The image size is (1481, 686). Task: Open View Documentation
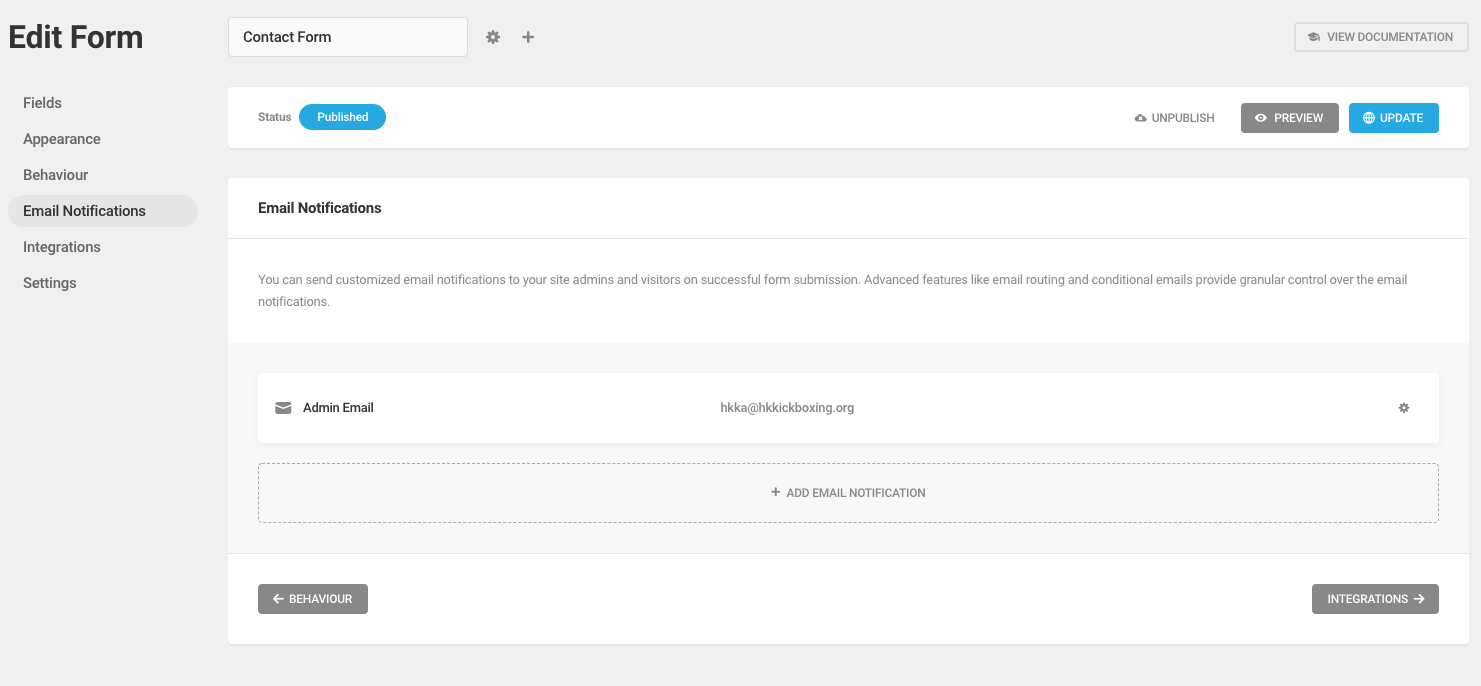click(x=1381, y=37)
